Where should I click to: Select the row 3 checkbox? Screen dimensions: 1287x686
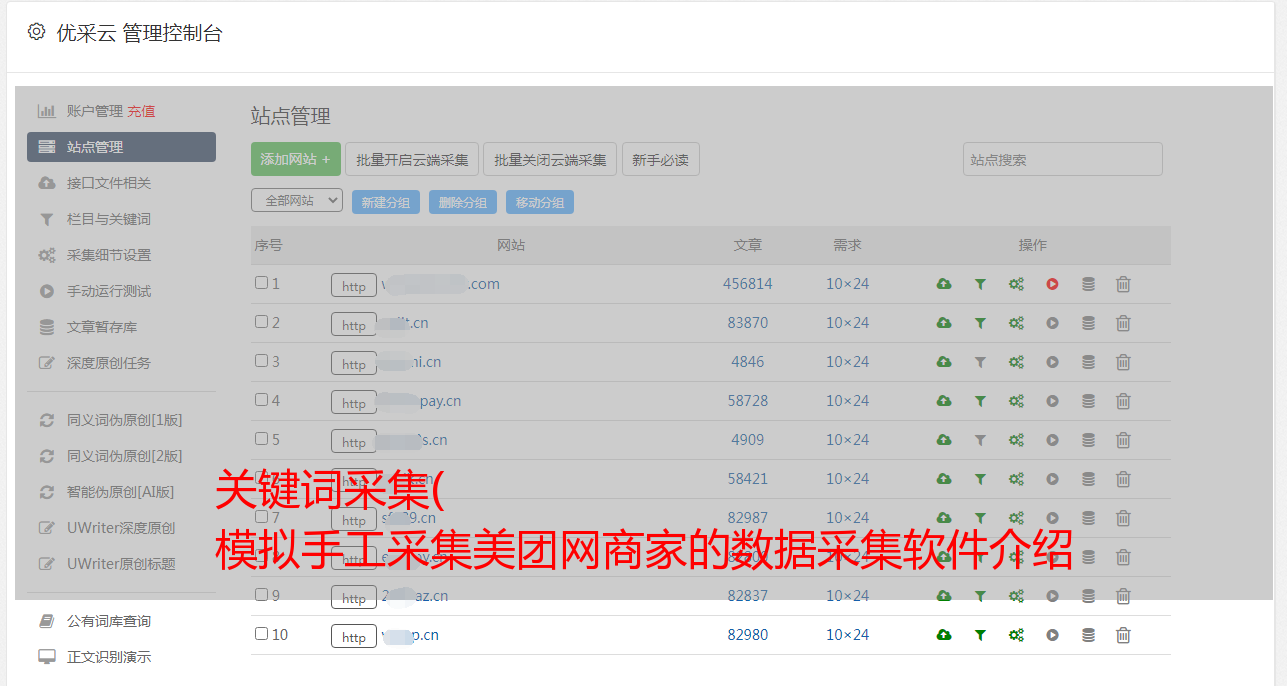coord(261,361)
